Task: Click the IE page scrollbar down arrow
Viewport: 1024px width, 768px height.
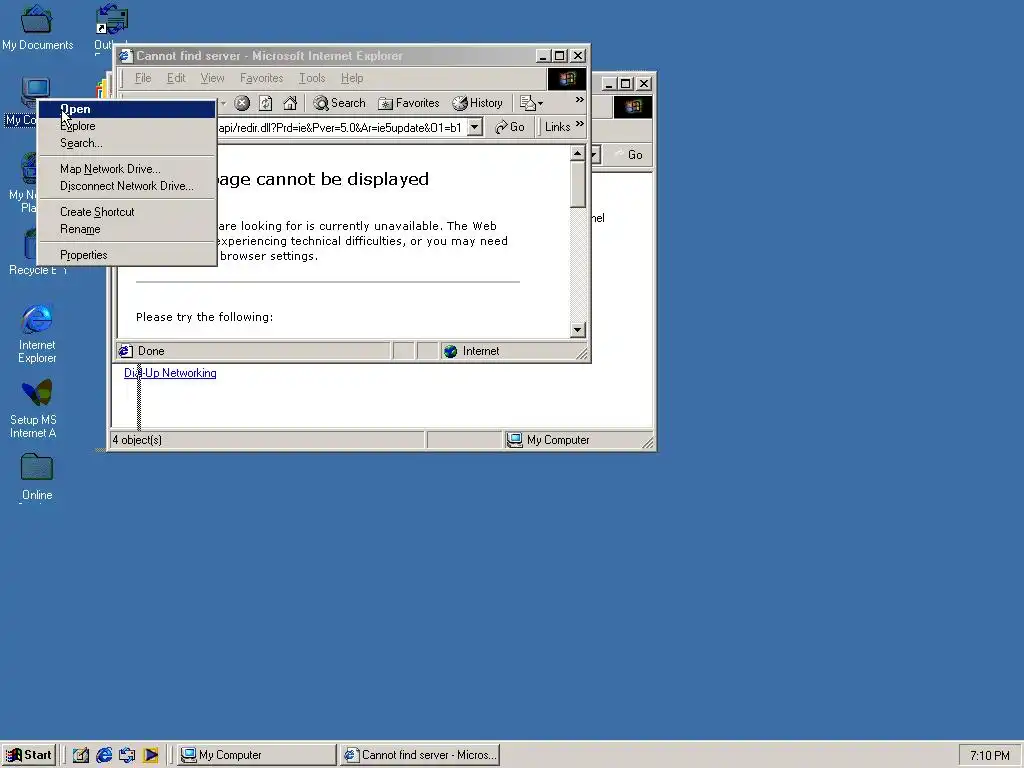Action: [577, 330]
